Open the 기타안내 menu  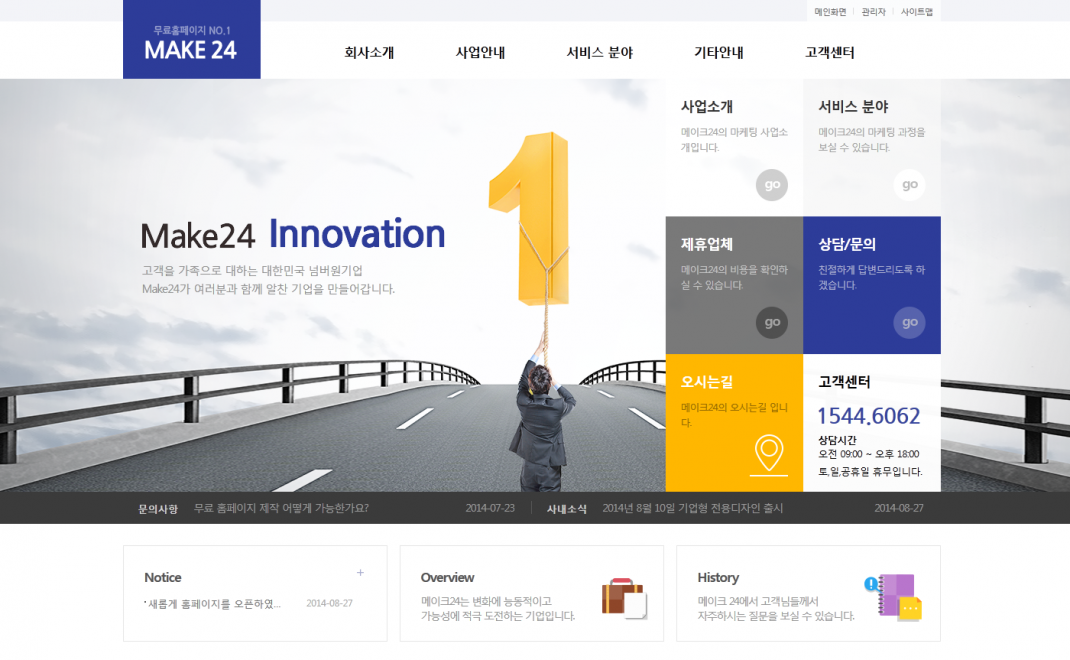coord(718,53)
